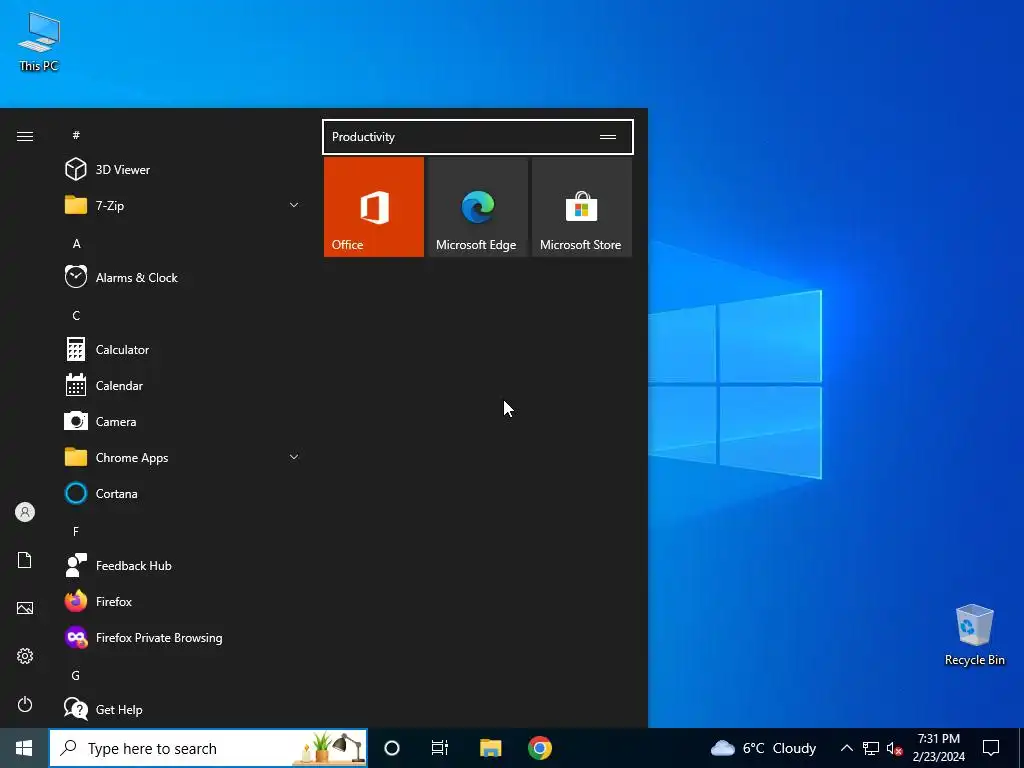The image size is (1024, 768).
Task: Click the G letter header
Action: (76, 675)
